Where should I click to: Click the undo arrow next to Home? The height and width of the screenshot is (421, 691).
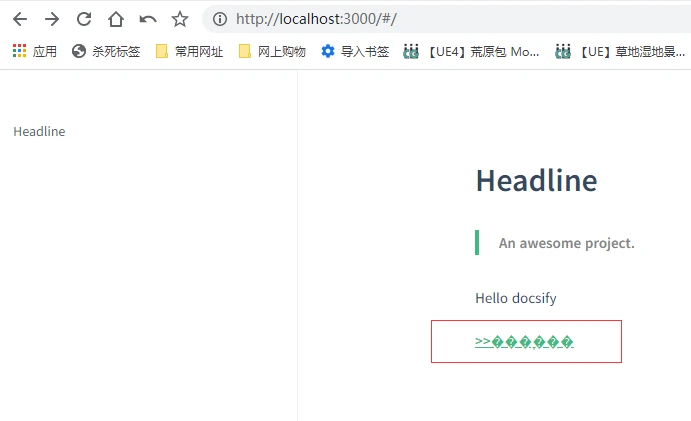[x=148, y=19]
